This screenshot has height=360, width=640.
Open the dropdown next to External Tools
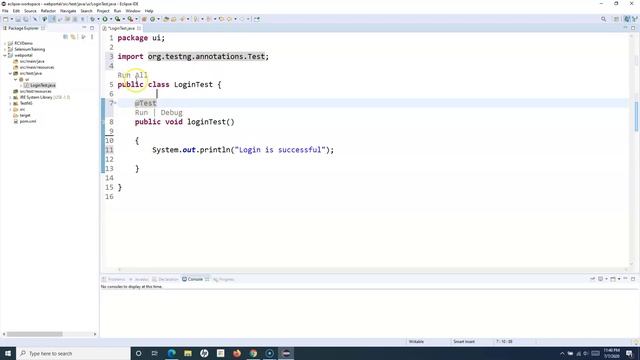point(136,19)
